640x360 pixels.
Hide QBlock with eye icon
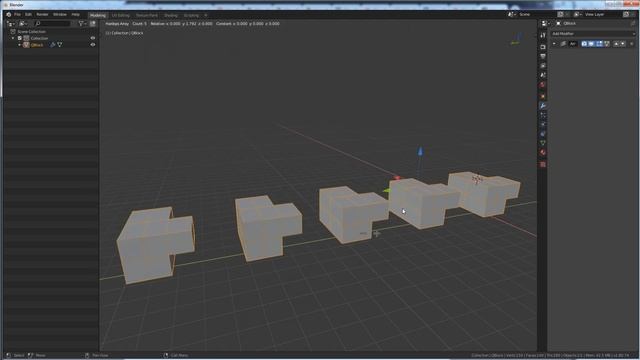(x=93, y=44)
